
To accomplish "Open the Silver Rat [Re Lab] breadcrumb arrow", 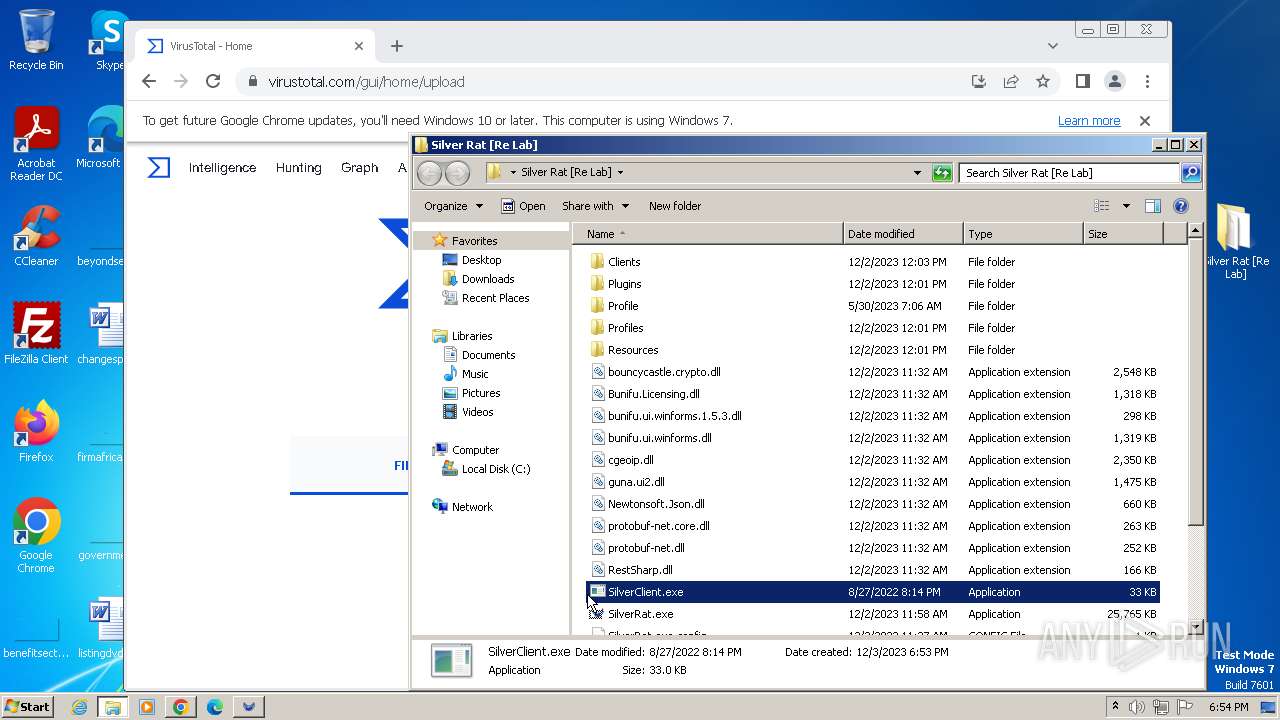I will [x=620, y=172].
